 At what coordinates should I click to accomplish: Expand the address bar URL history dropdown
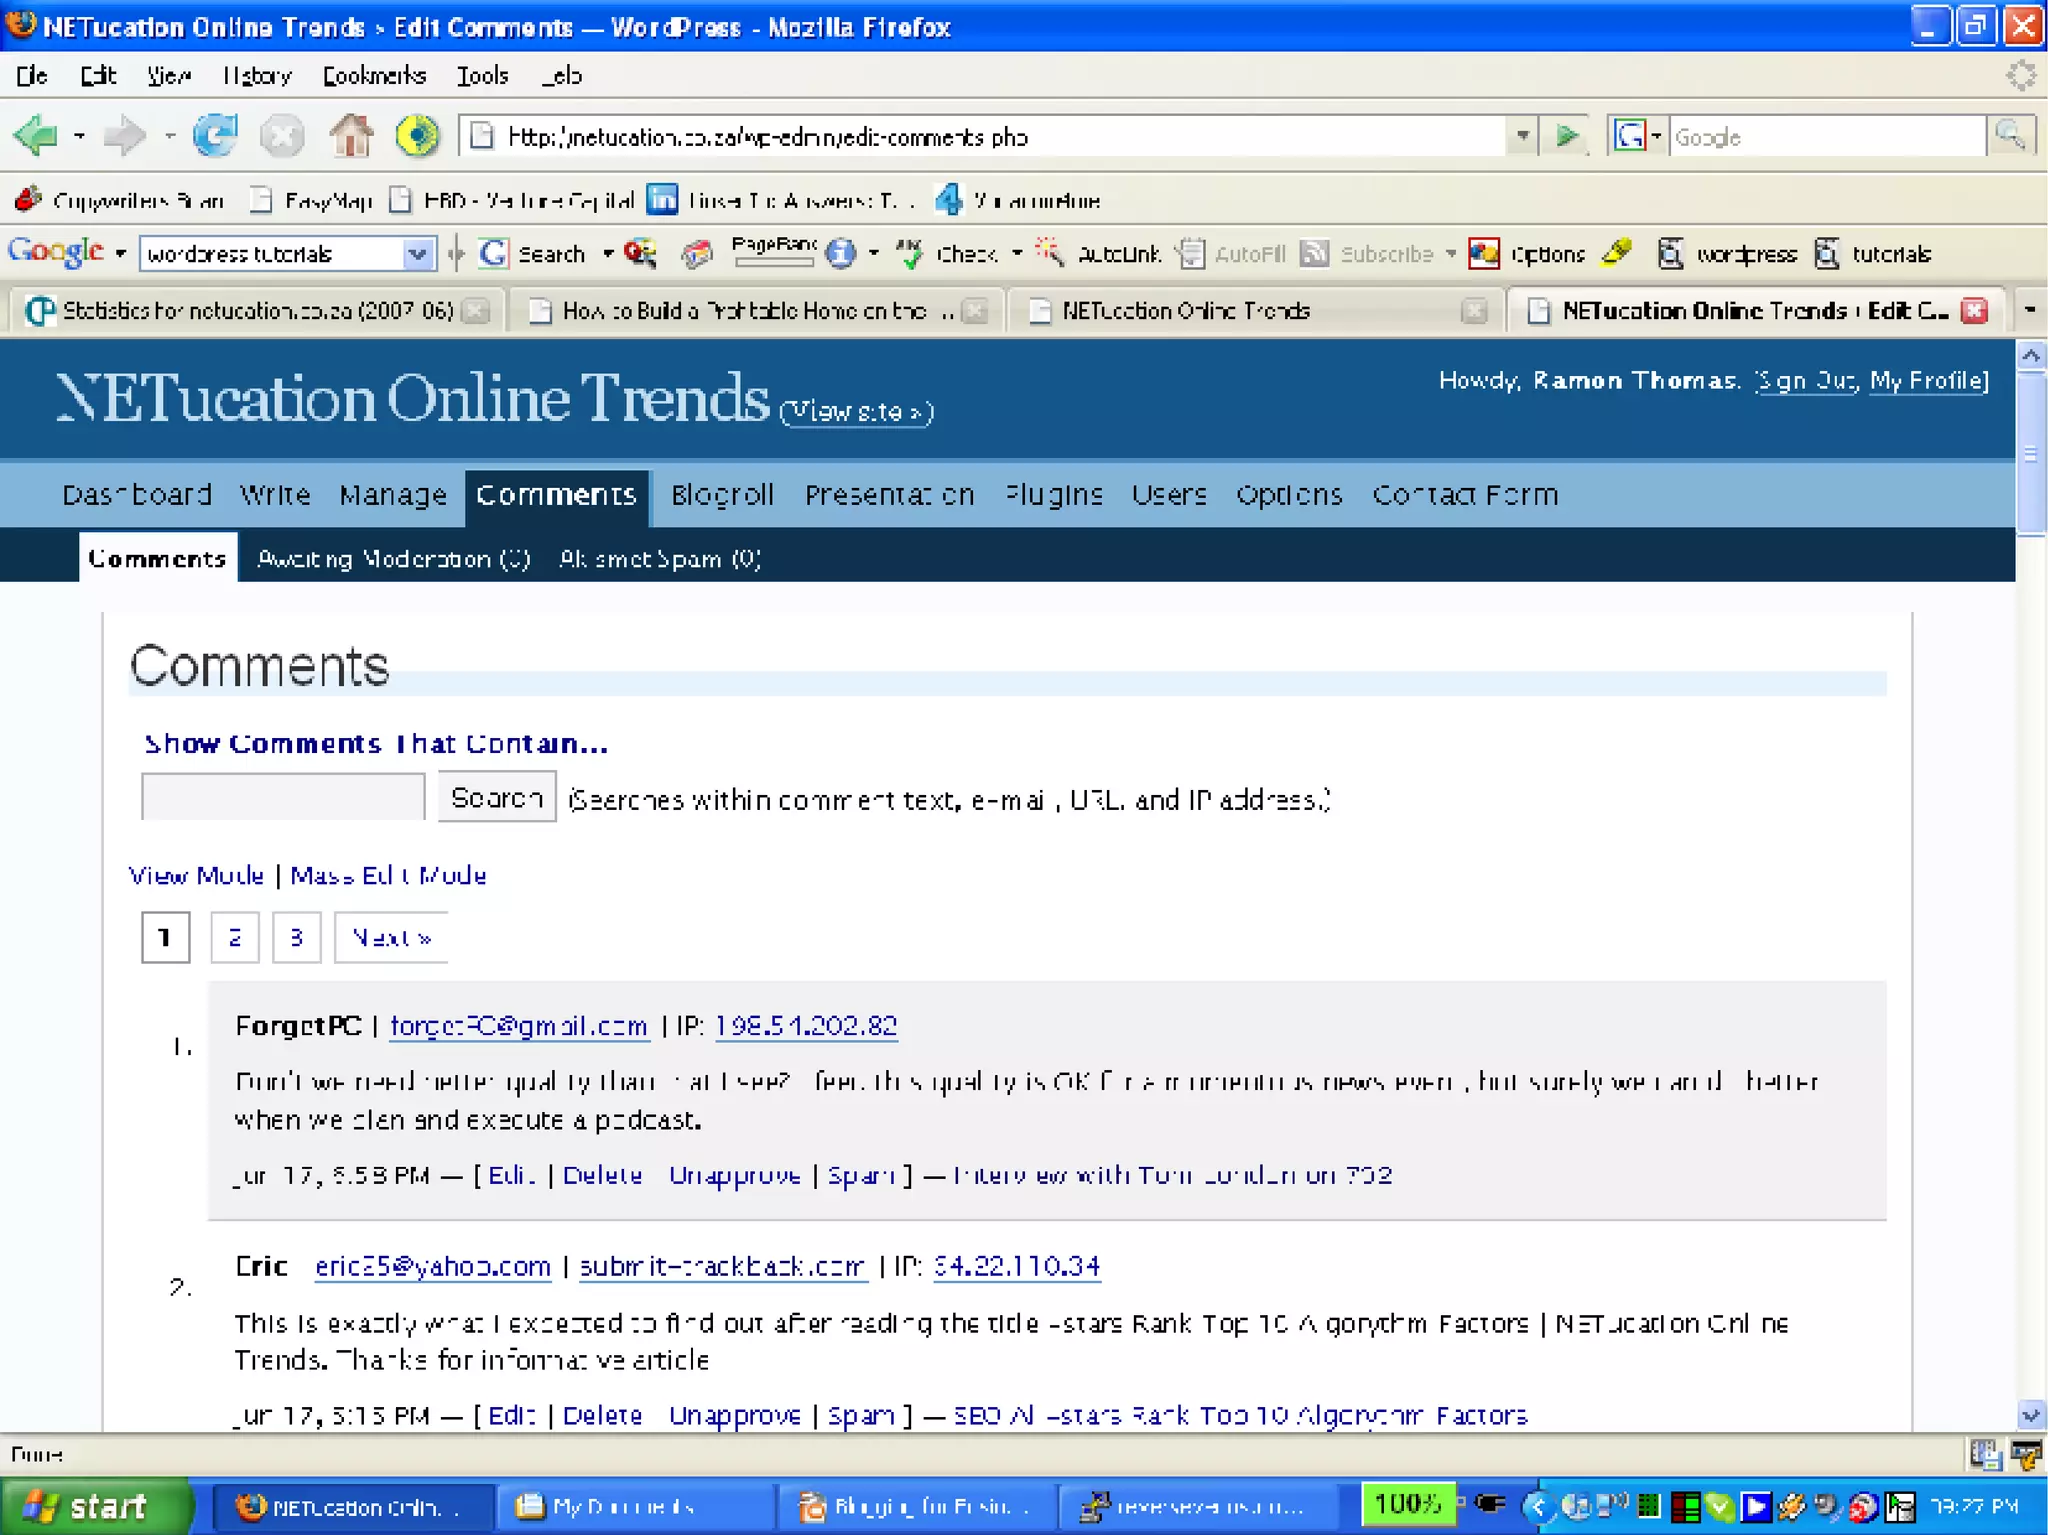pyautogui.click(x=1522, y=136)
